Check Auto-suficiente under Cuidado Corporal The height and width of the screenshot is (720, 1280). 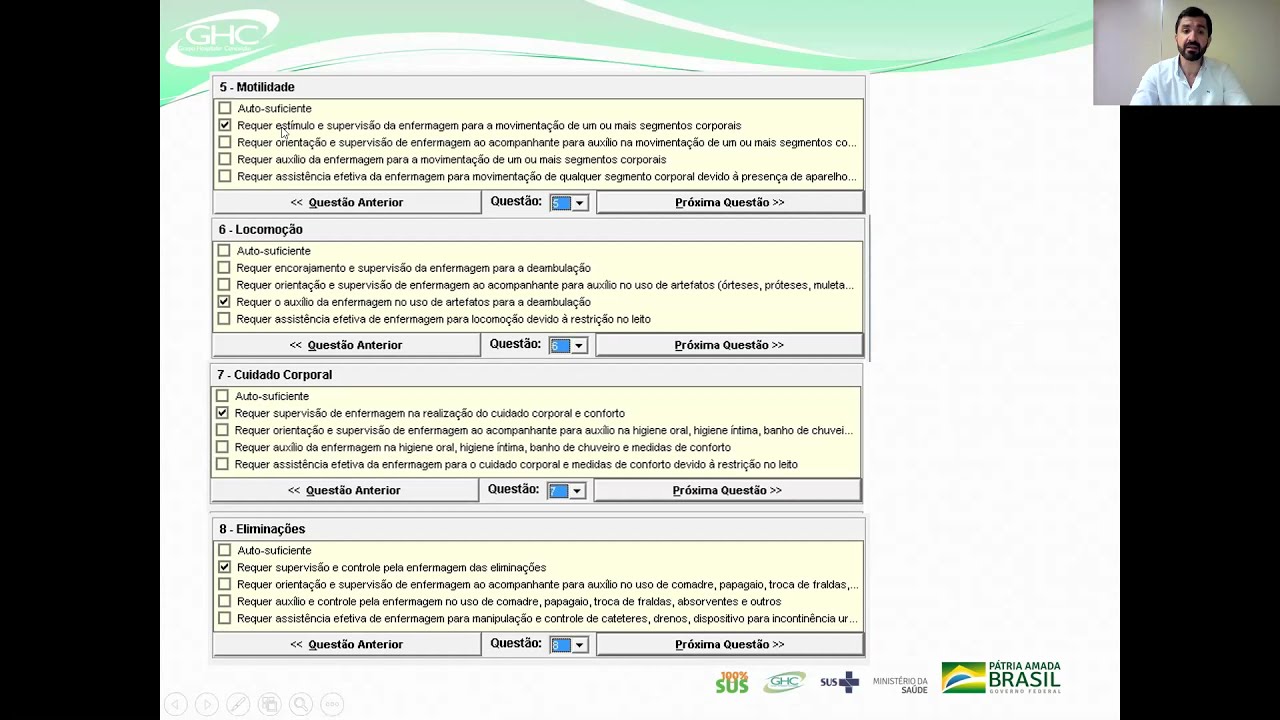(222, 396)
